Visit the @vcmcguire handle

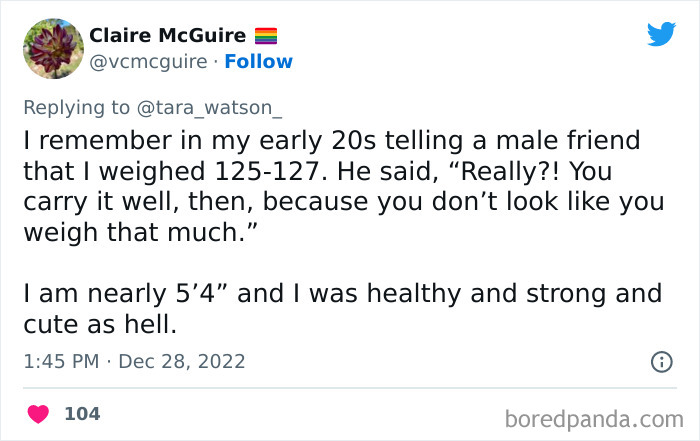click(x=145, y=62)
